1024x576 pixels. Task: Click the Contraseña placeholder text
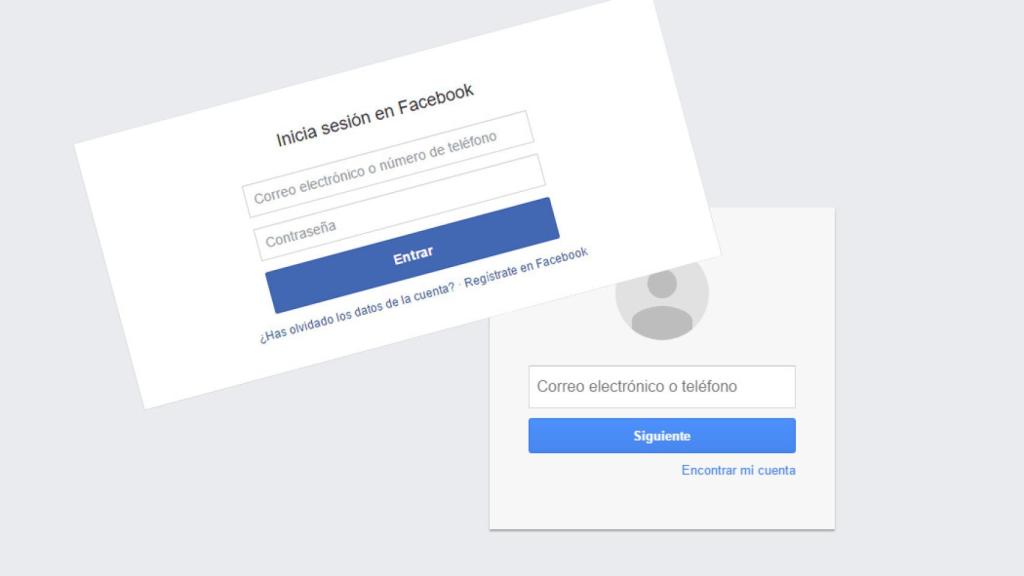tap(300, 234)
